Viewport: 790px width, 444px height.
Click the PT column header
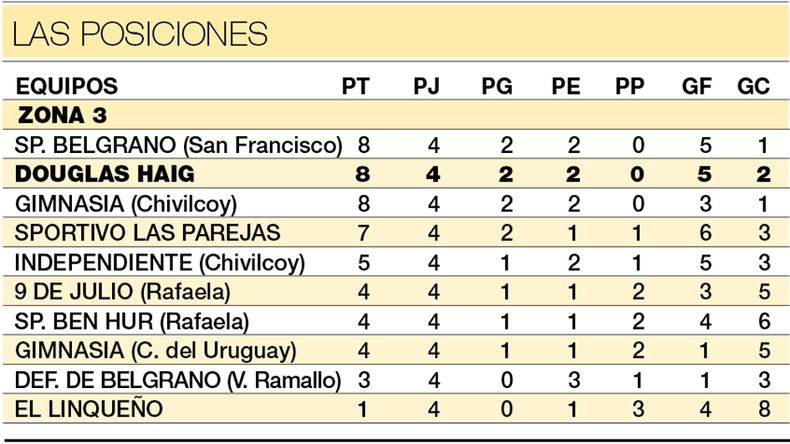pyautogui.click(x=356, y=86)
